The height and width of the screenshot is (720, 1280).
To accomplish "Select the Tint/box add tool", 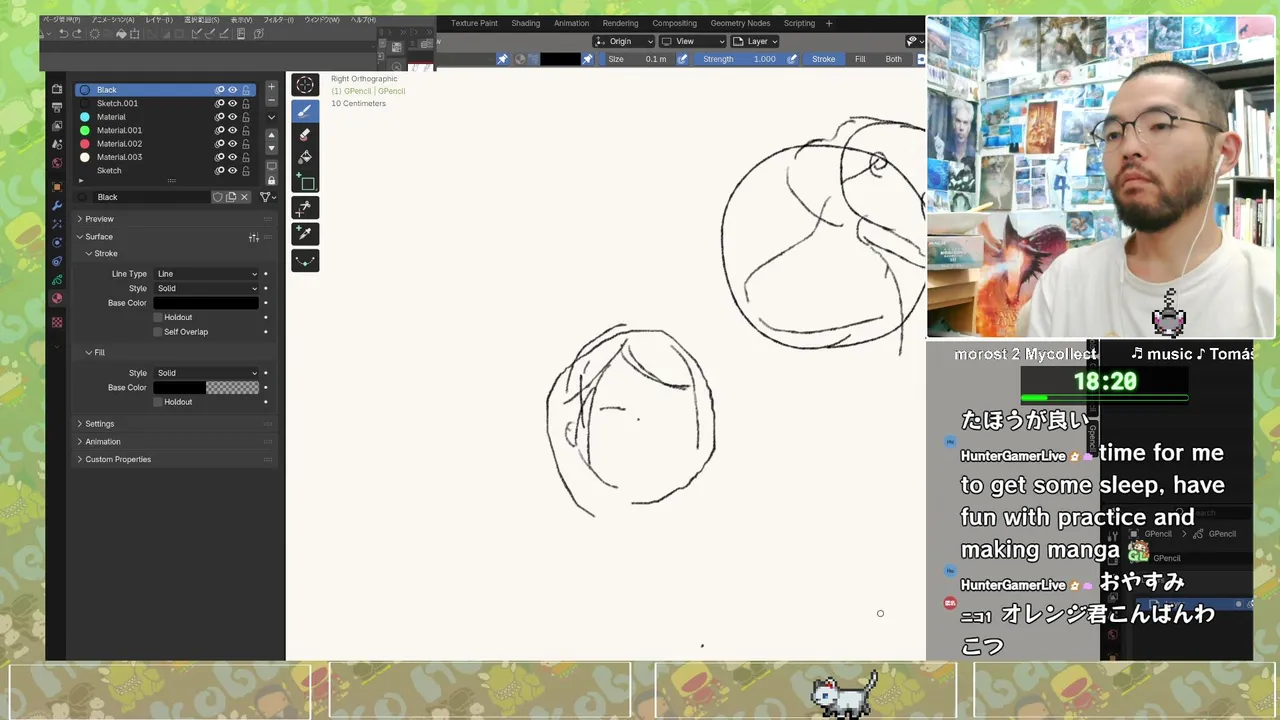I will (x=305, y=181).
